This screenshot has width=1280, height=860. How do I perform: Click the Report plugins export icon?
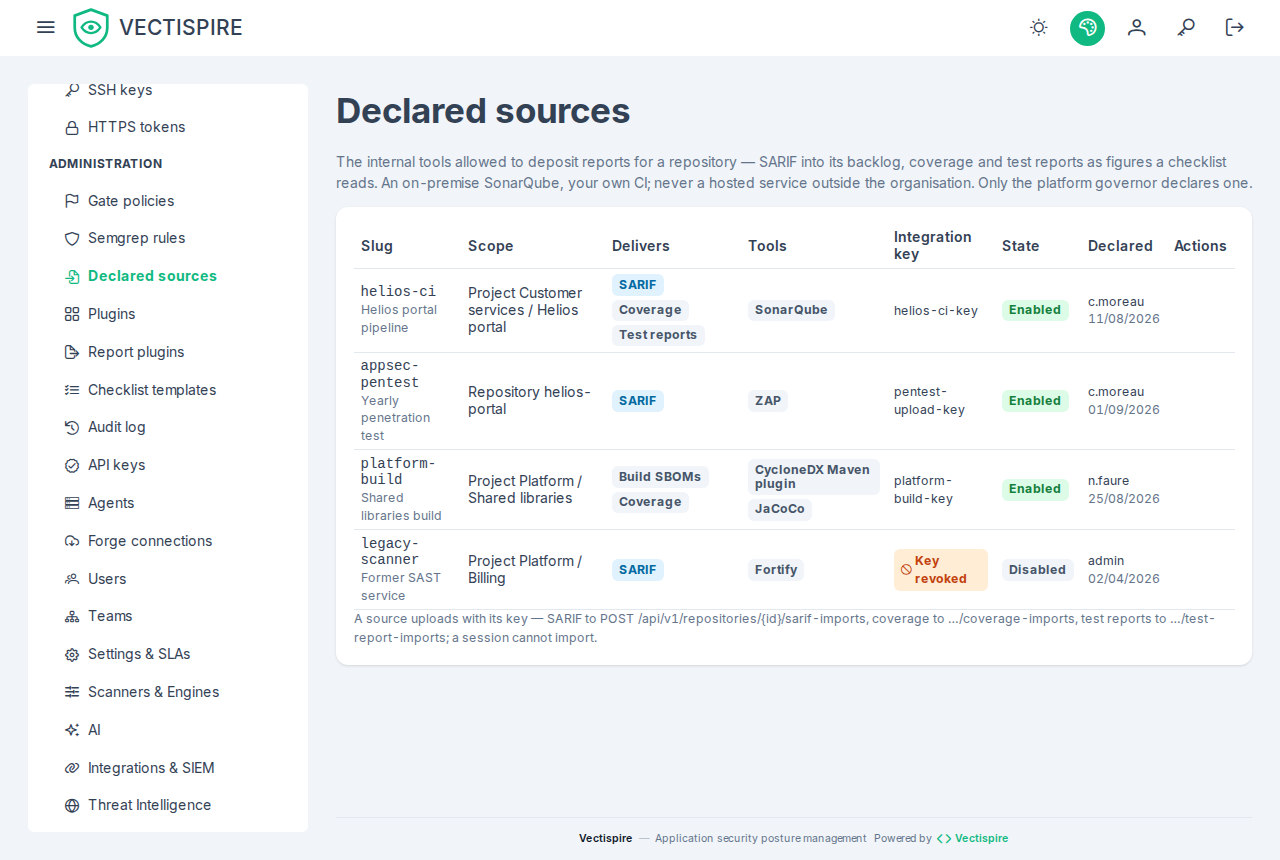(x=72, y=352)
